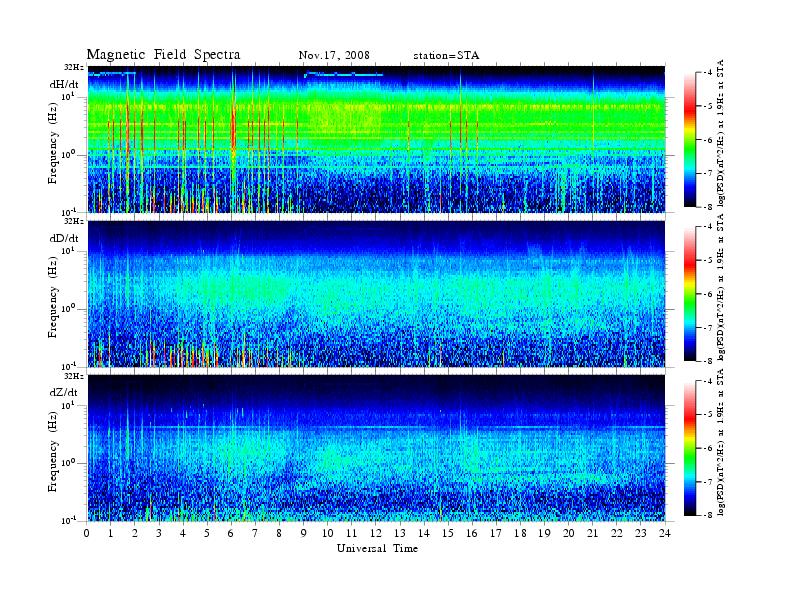Viewport: 792px width, 612px height.
Task: Click the "32Hz" label atop dD/dt panel
Action: (74, 221)
